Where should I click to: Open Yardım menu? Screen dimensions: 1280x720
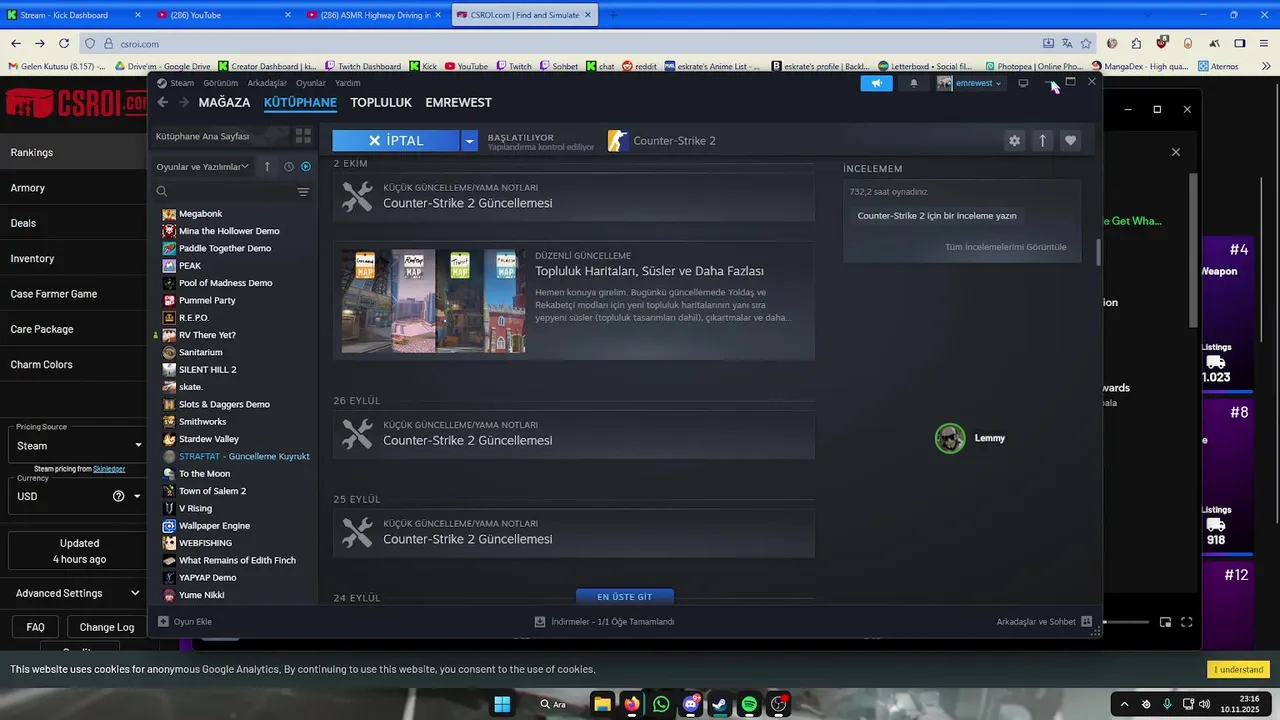pos(348,83)
